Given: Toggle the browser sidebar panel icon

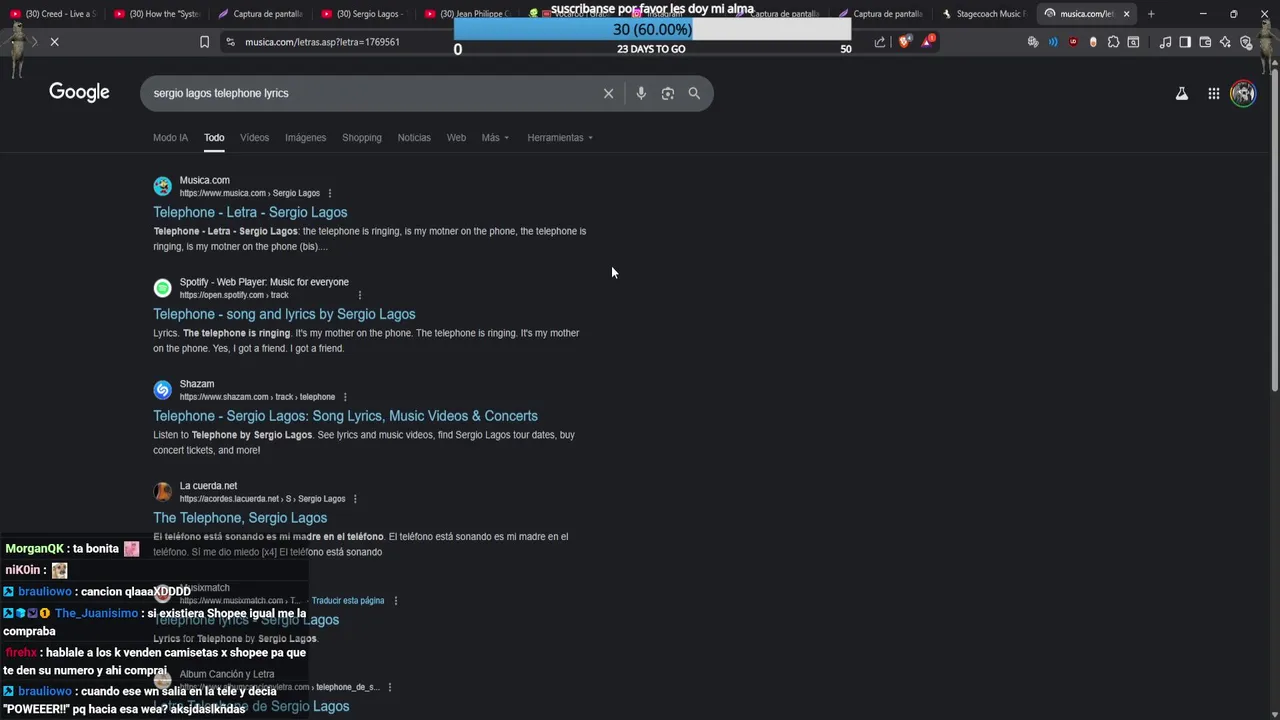Looking at the screenshot, I should 1185,42.
